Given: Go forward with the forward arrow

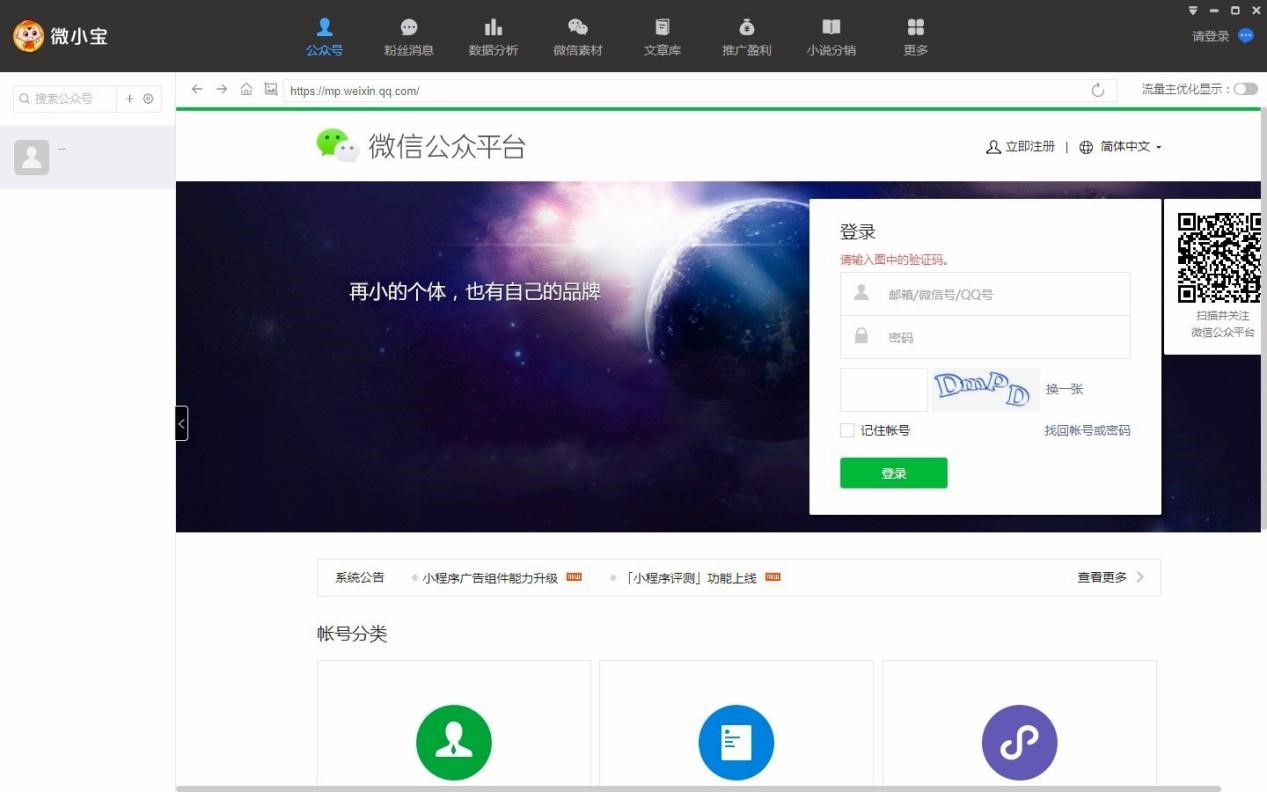Looking at the screenshot, I should pyautogui.click(x=222, y=89).
